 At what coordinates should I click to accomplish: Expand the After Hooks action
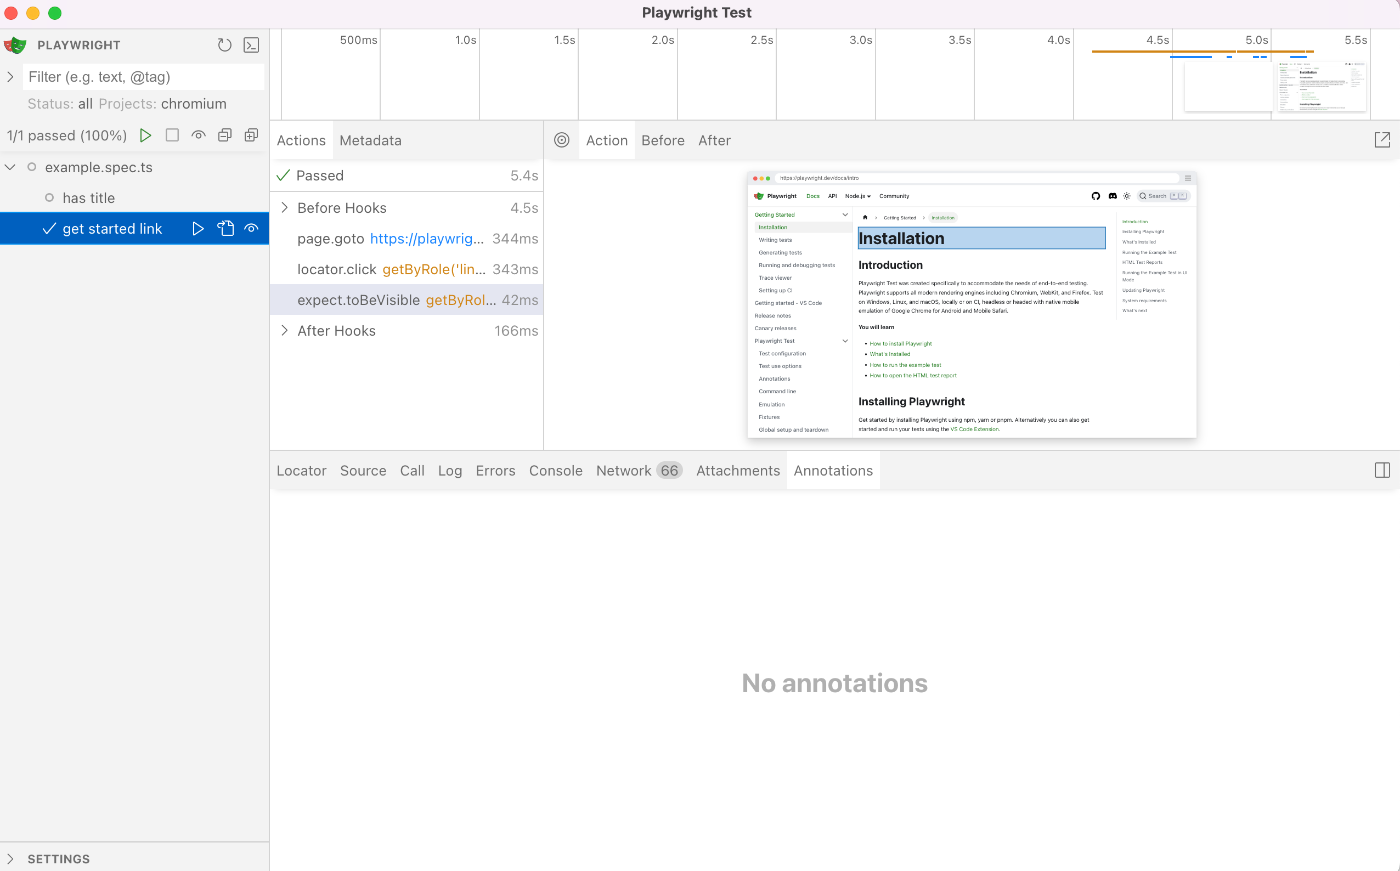[x=285, y=331]
